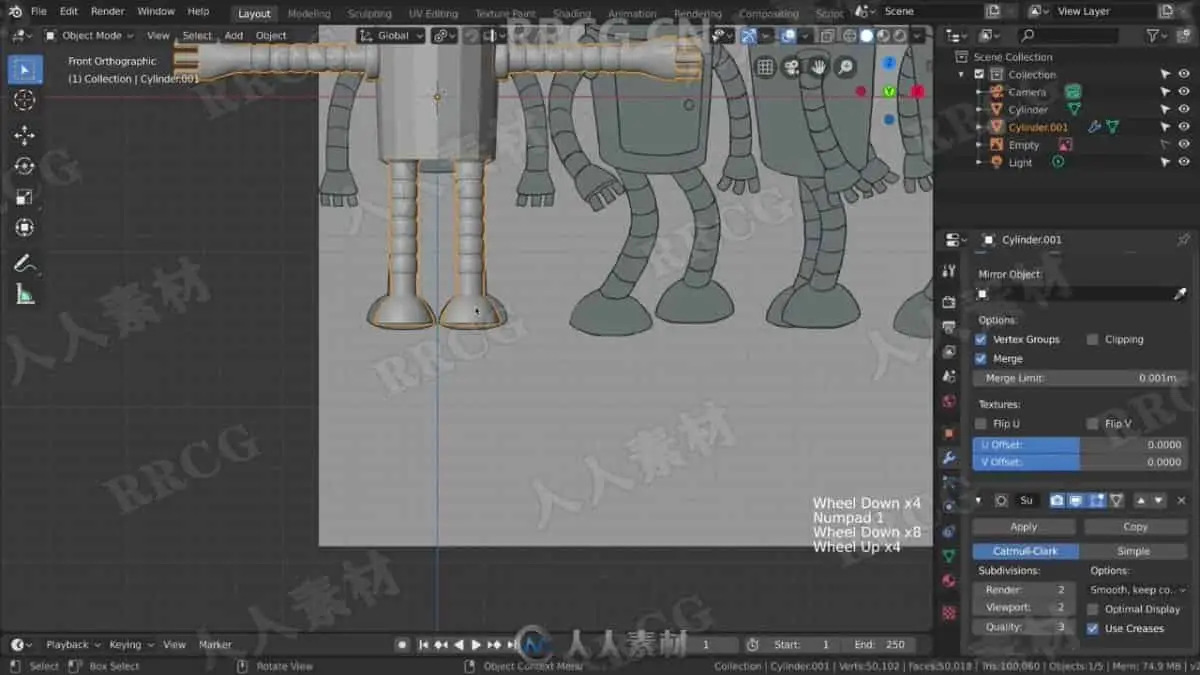Click the viewport zoom magnifier icon
Screen dimensions: 1200x675
845,67
